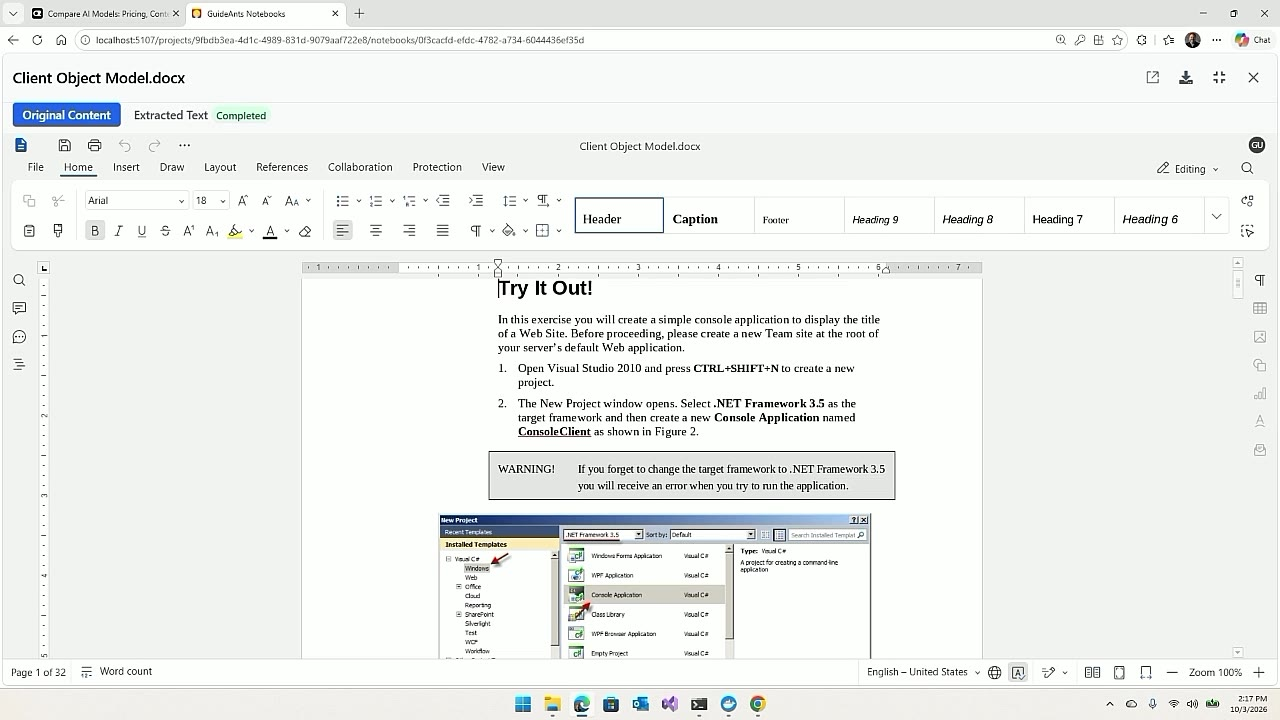Toggle Subscript formatting
The width and height of the screenshot is (1280, 720).
point(212,231)
